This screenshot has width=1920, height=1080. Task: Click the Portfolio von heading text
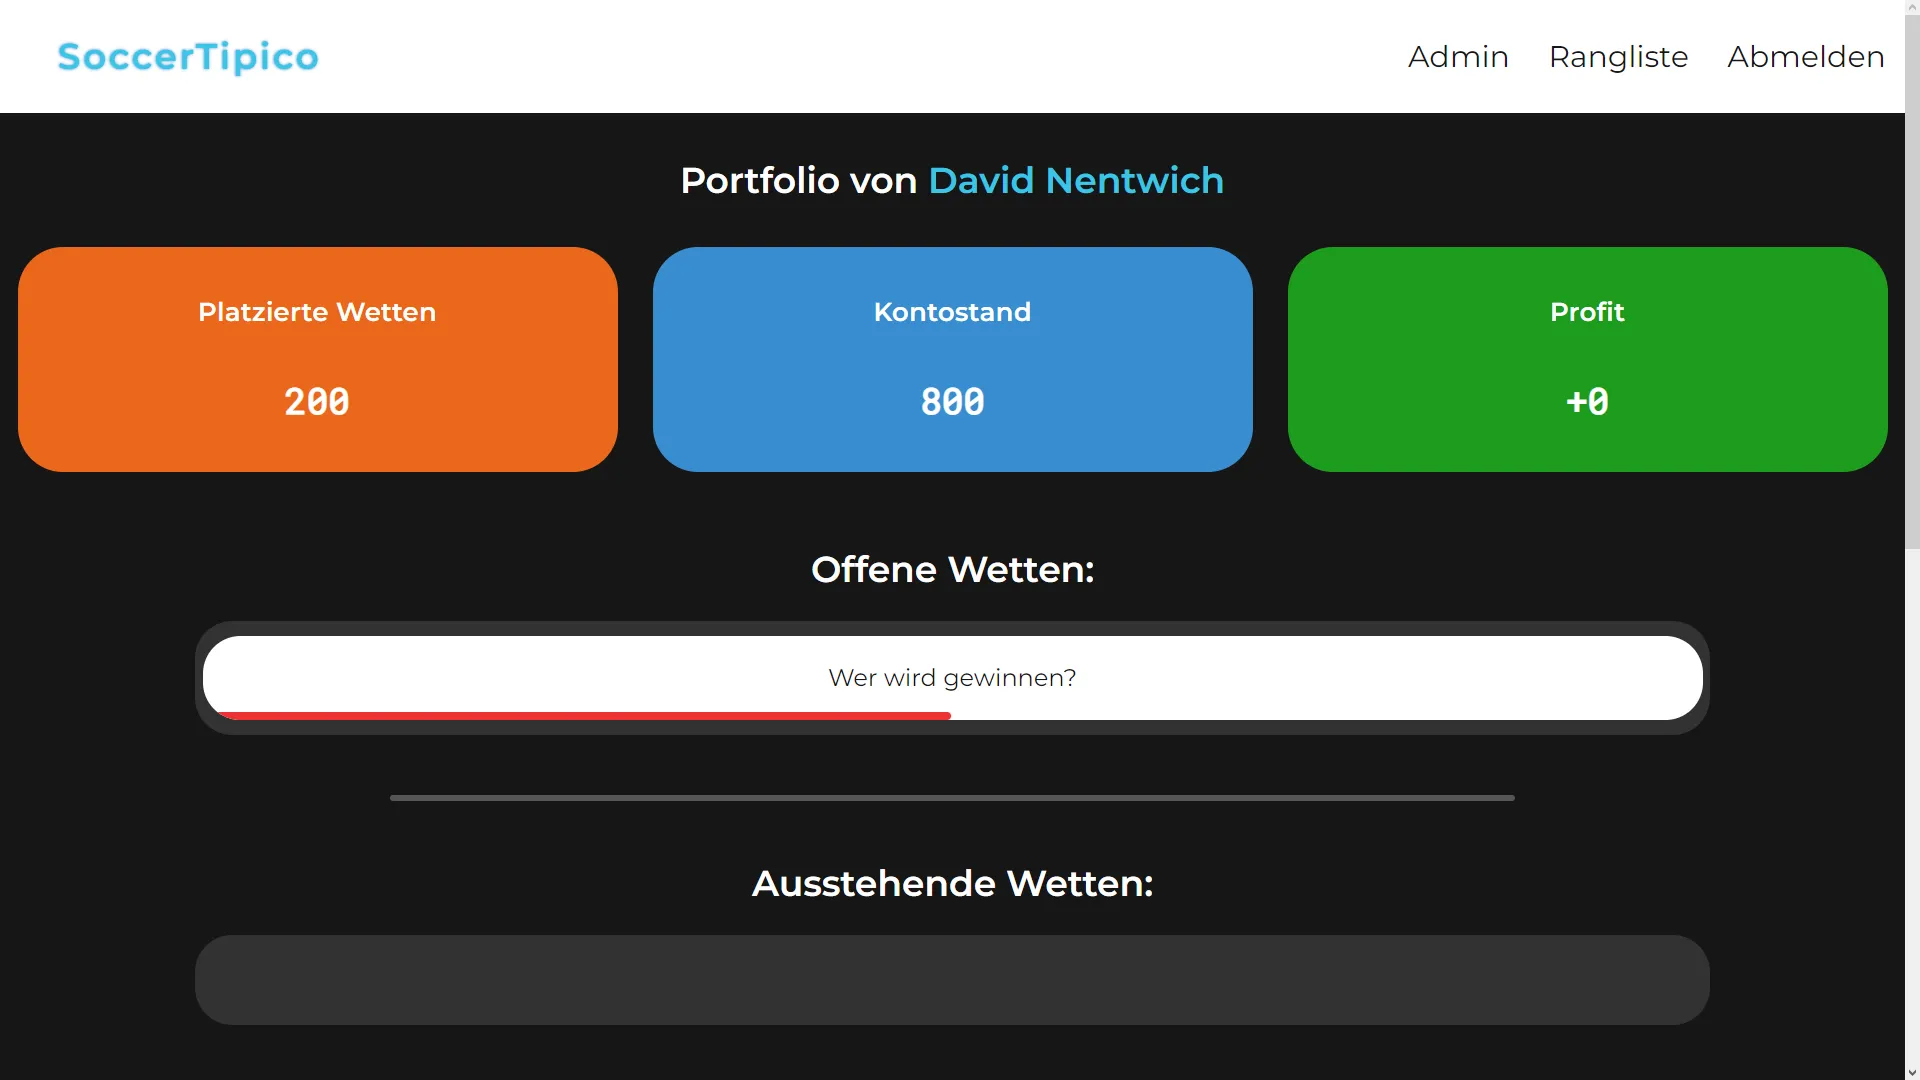coord(798,181)
